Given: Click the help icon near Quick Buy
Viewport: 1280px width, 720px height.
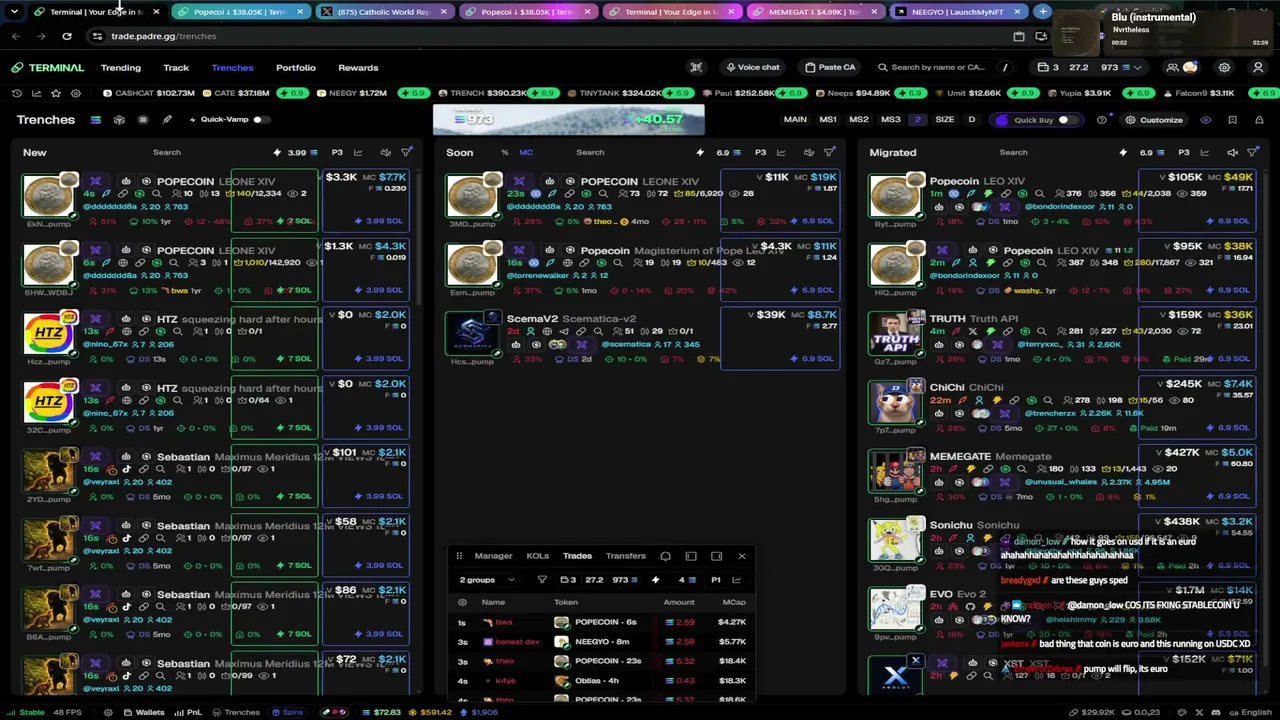Looking at the screenshot, I should click(x=1102, y=120).
